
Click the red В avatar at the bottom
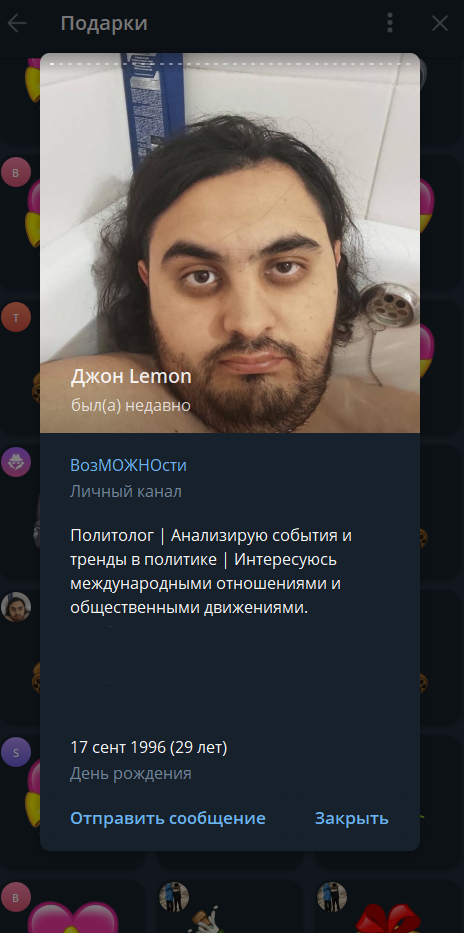[16, 897]
